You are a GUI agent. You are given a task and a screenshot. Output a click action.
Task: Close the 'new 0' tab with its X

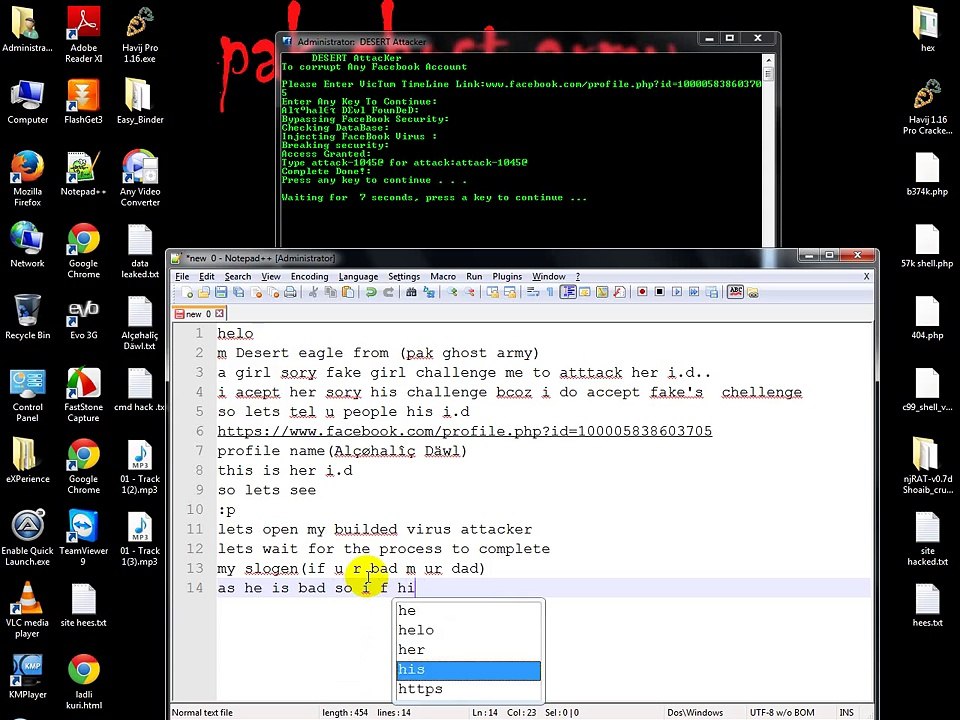pos(219,314)
